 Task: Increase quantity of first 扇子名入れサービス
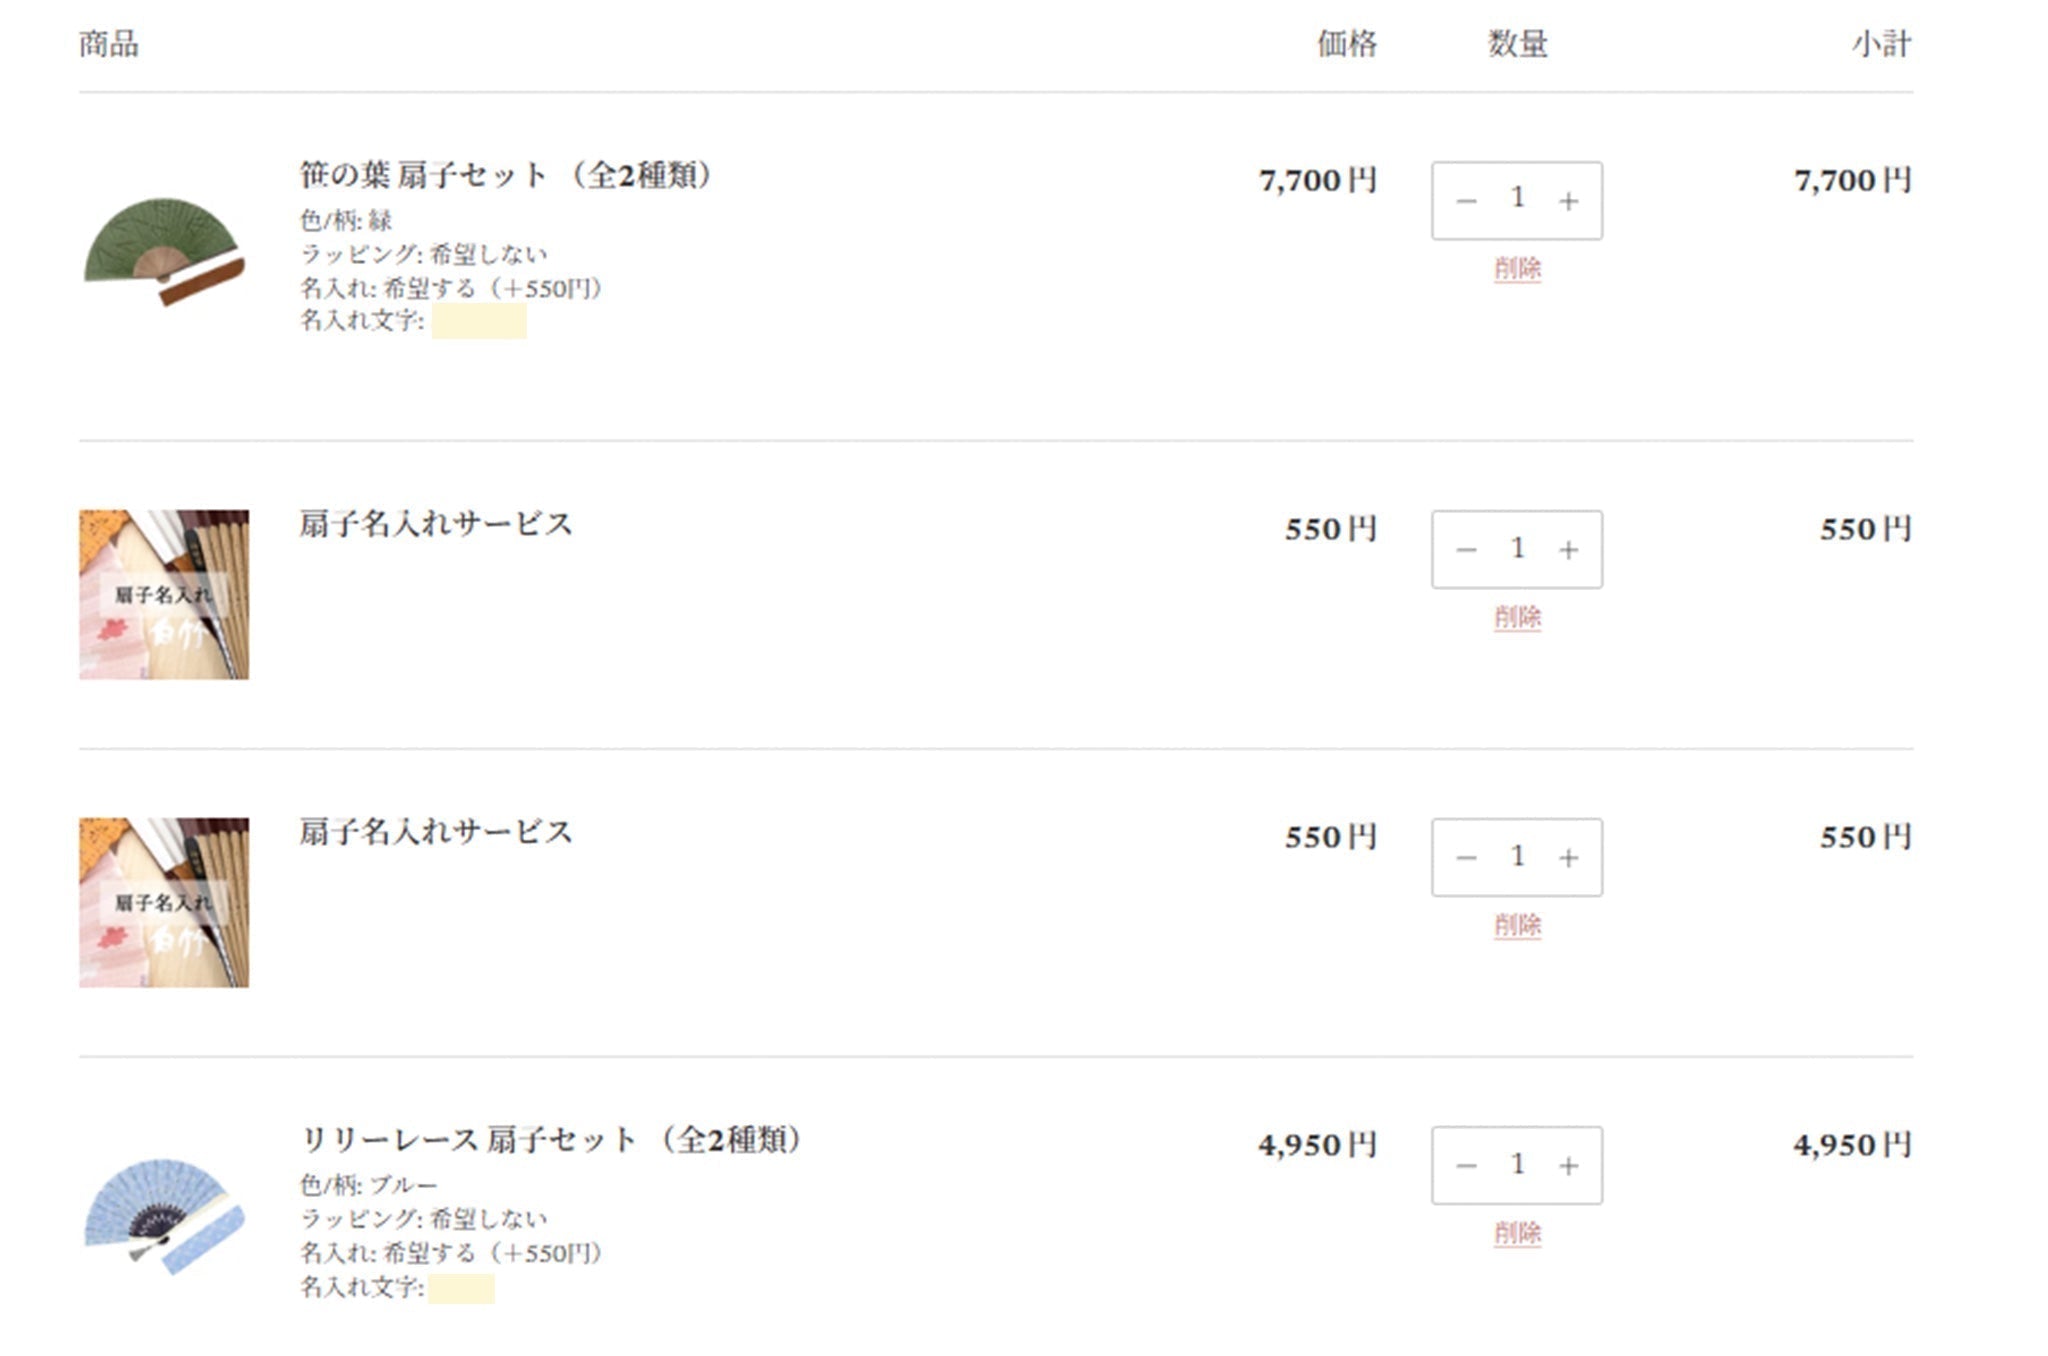click(x=1570, y=549)
